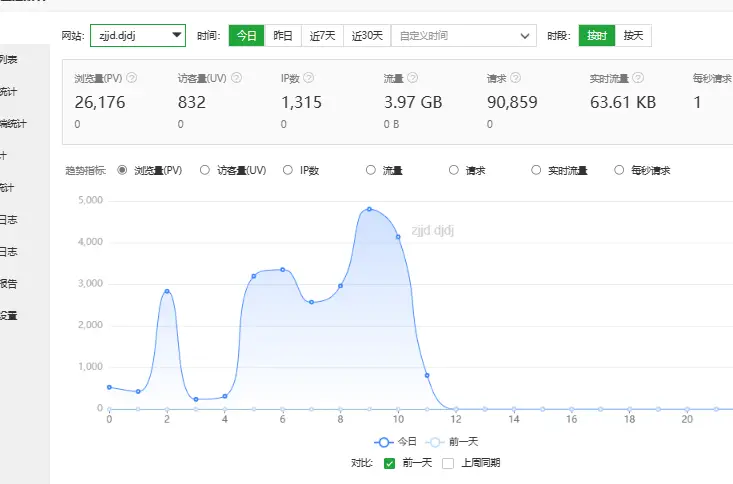
Task: Click the chart data point at hour 2
Action: coord(167,291)
